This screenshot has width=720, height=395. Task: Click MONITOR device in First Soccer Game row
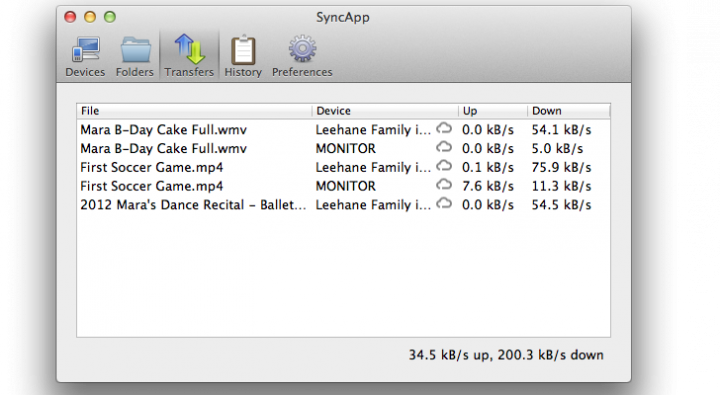pyautogui.click(x=346, y=186)
